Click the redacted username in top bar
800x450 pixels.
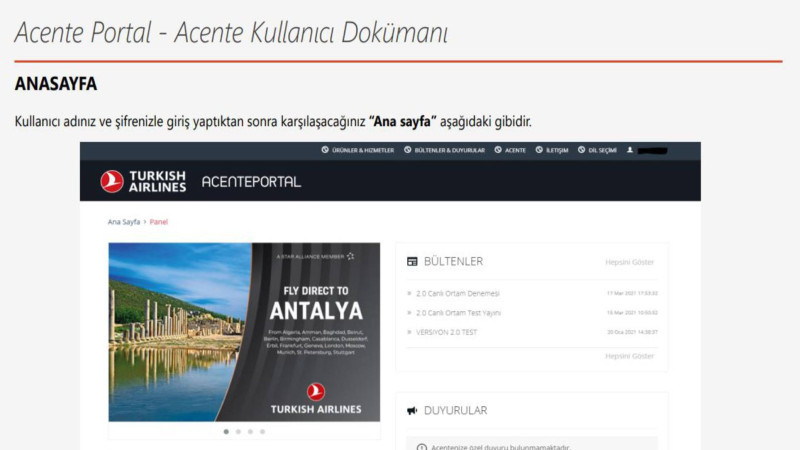(653, 151)
